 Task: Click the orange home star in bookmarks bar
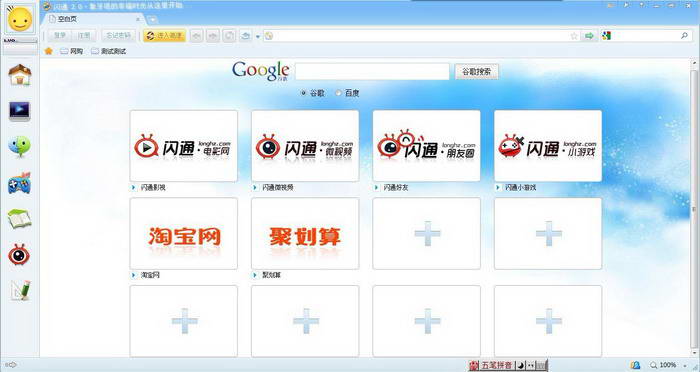pyautogui.click(x=49, y=51)
